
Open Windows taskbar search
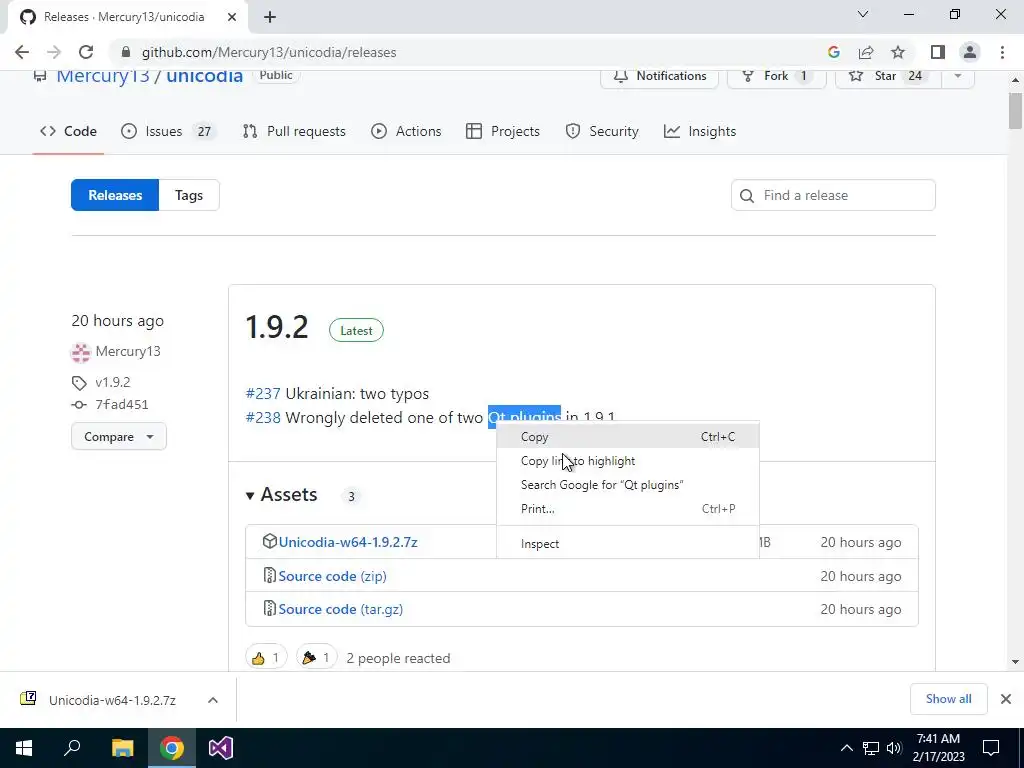pos(72,748)
